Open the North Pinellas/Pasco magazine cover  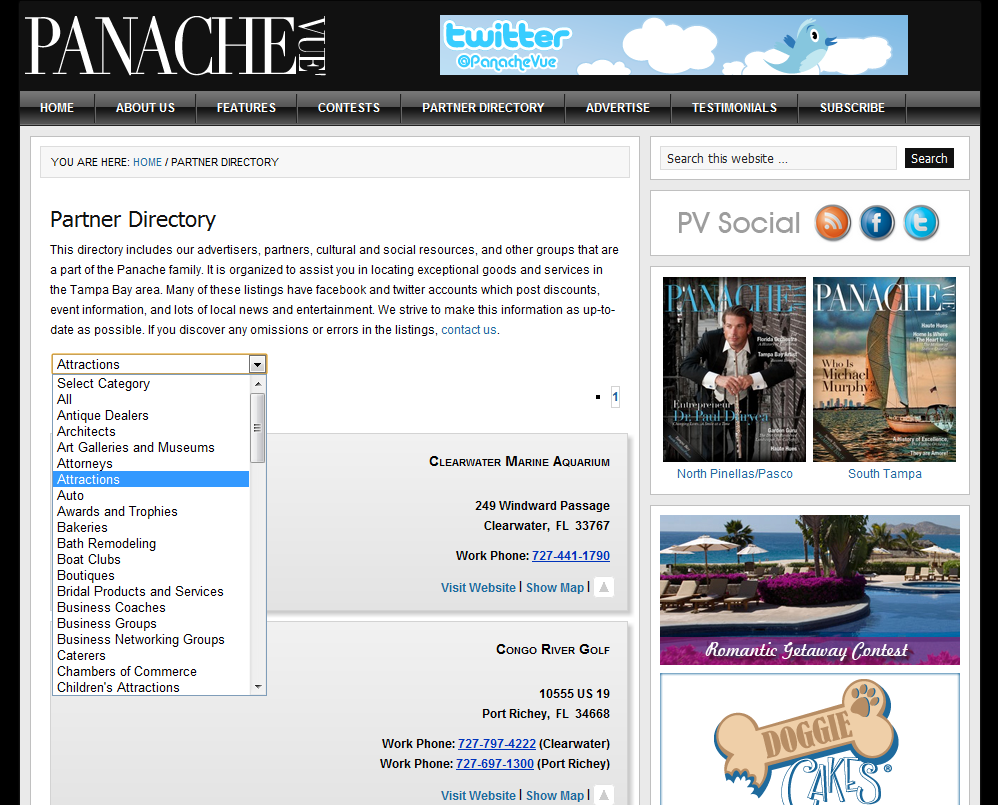(x=734, y=369)
